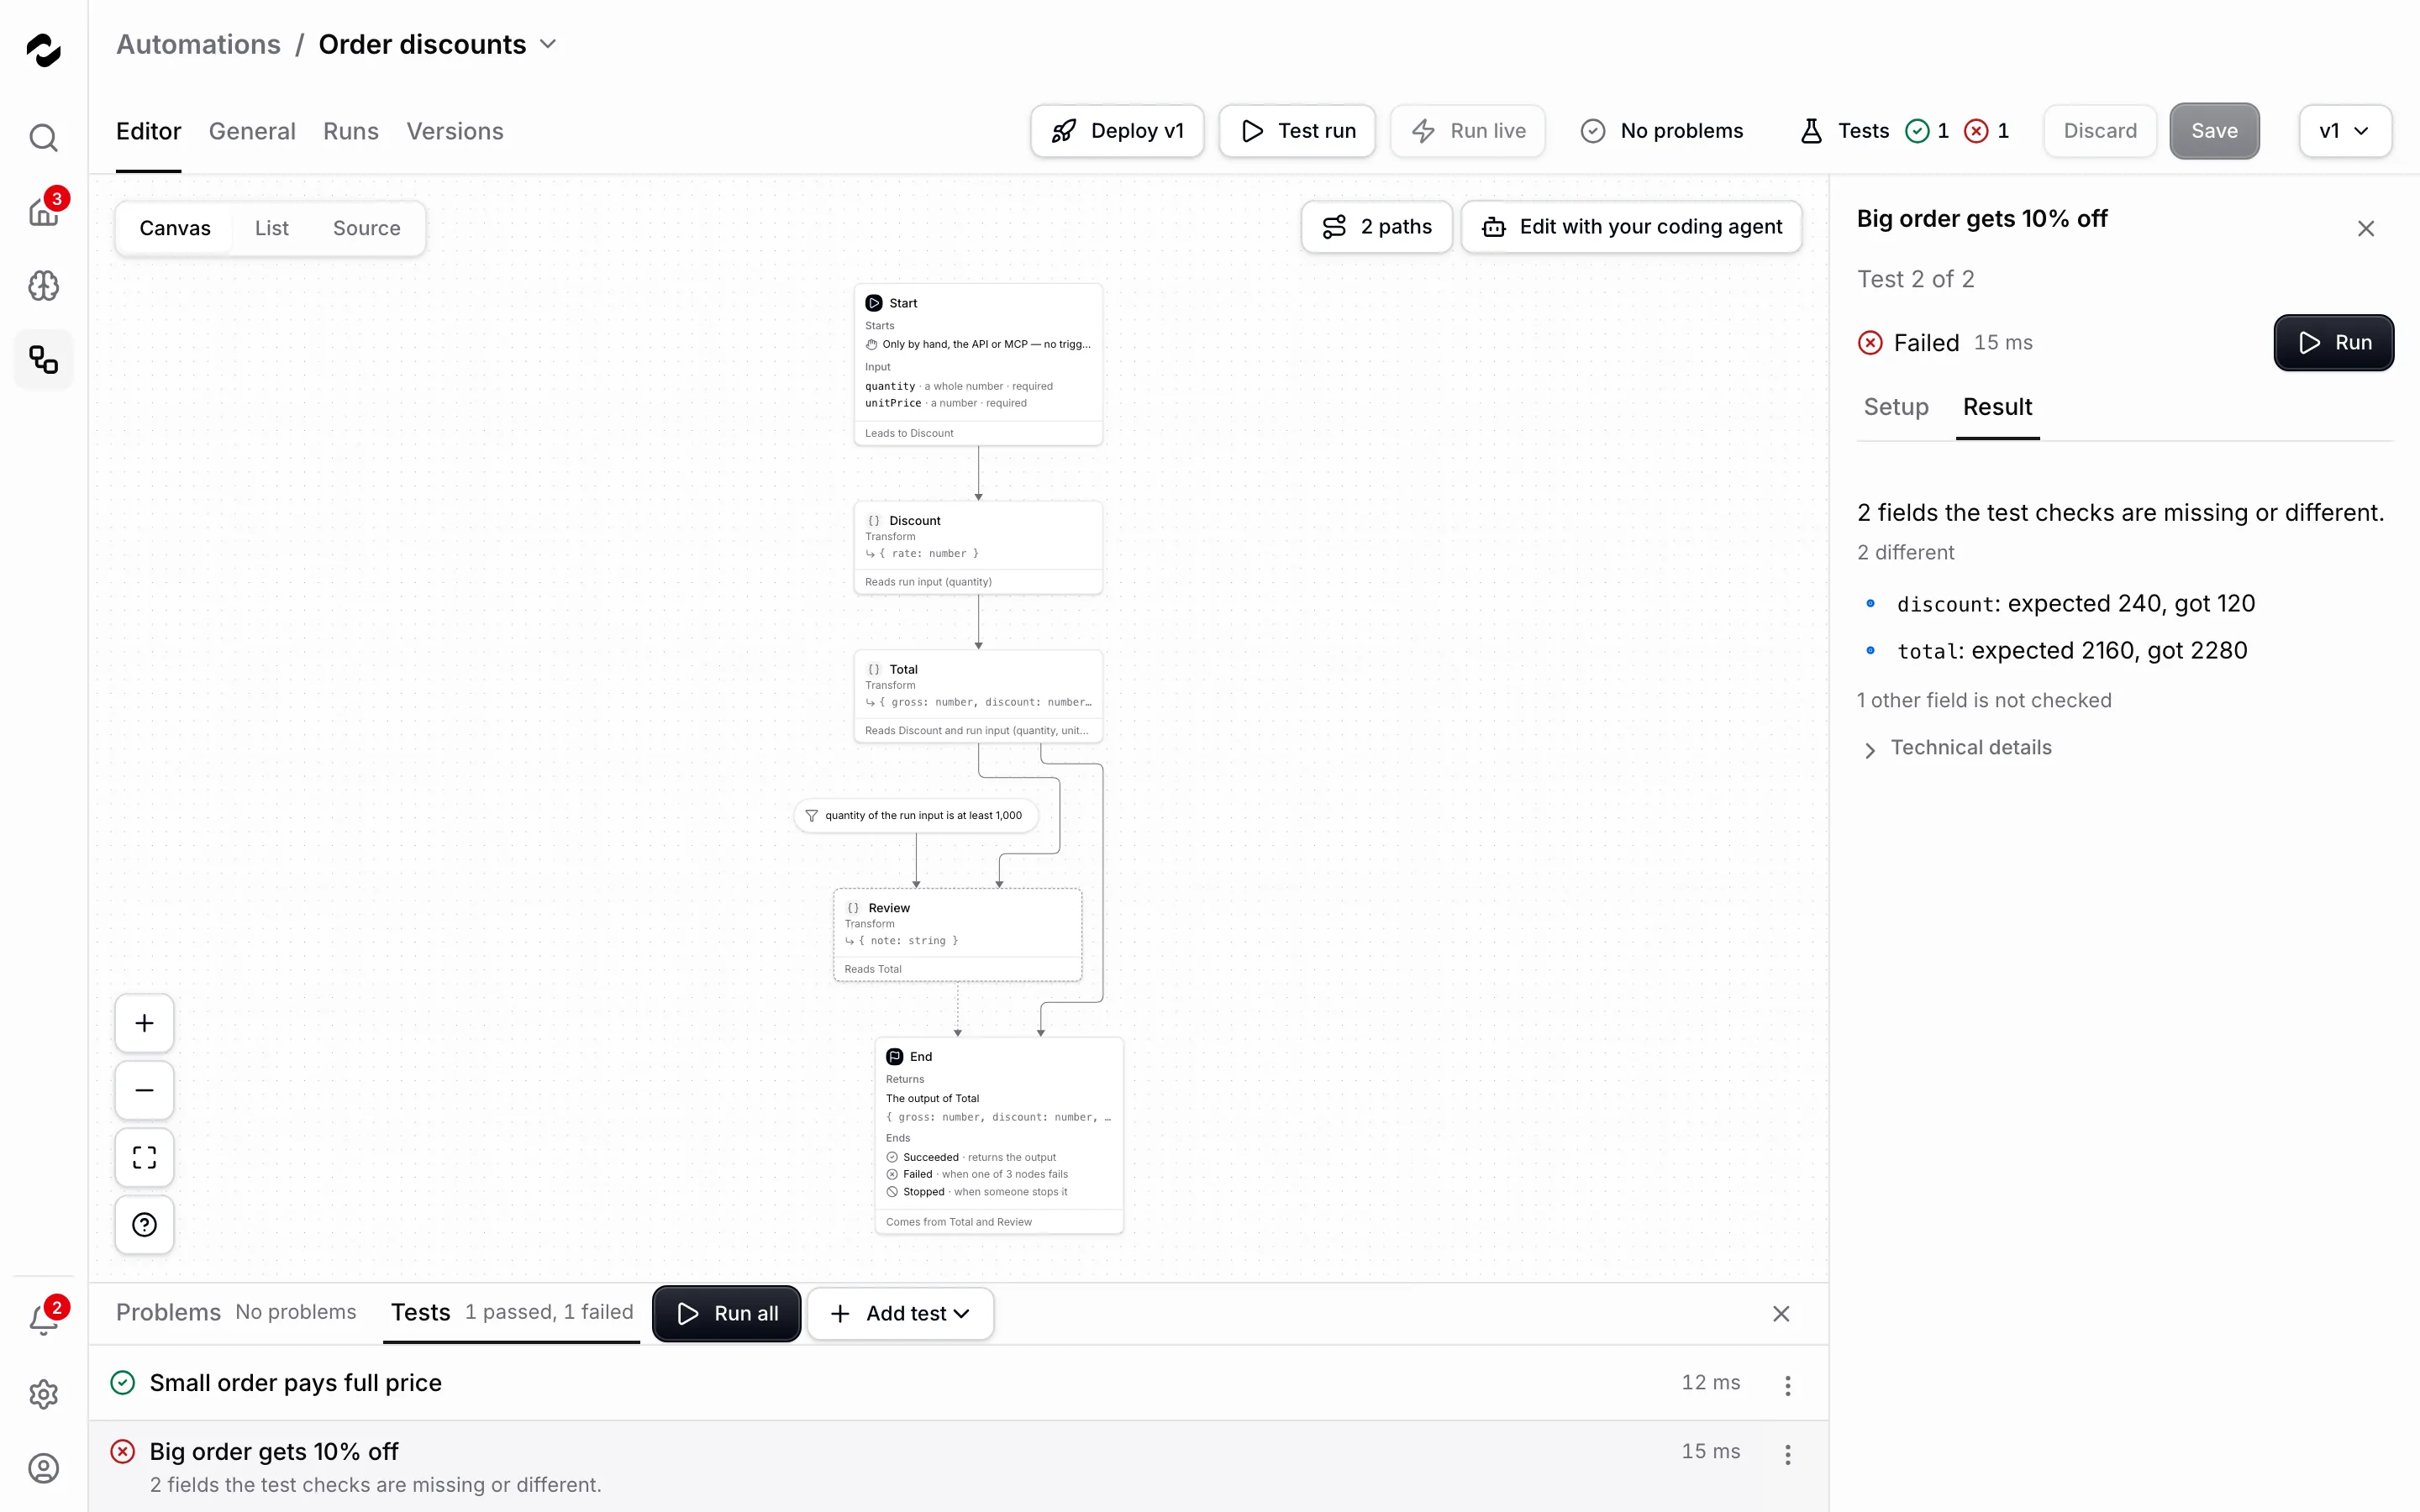
Task: Click the quantity at least 1,000 condition
Action: (x=916, y=816)
